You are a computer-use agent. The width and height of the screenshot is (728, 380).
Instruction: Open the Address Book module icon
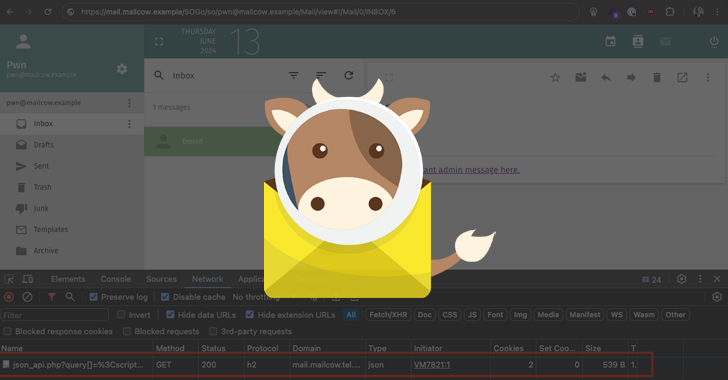tap(638, 41)
